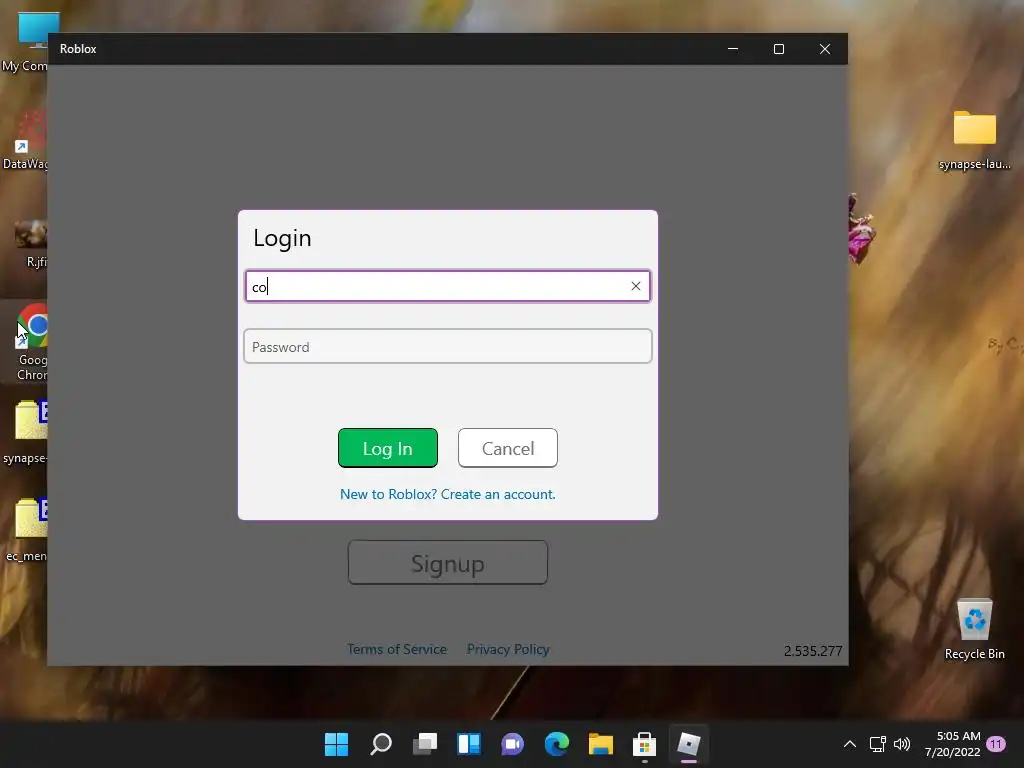Focus the Password field
This screenshot has width=1024, height=768.
(x=447, y=346)
